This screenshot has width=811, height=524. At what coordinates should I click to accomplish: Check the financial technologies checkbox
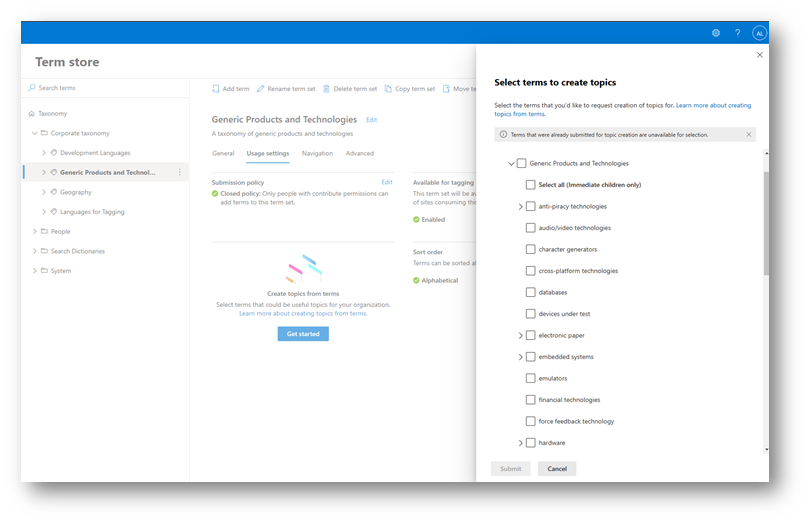531,400
